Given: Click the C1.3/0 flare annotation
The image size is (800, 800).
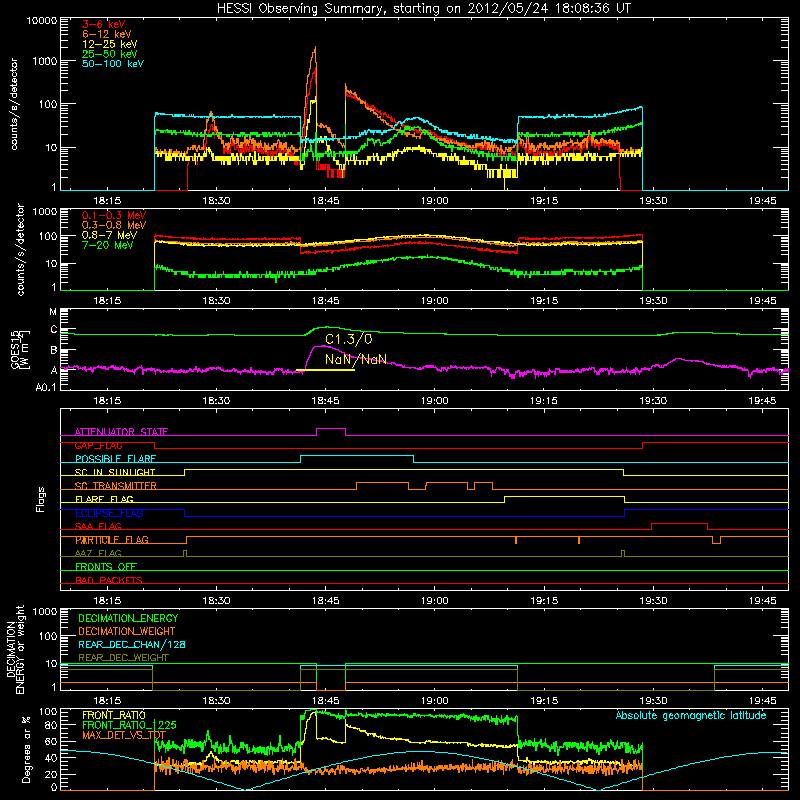Looking at the screenshot, I should click(349, 339).
